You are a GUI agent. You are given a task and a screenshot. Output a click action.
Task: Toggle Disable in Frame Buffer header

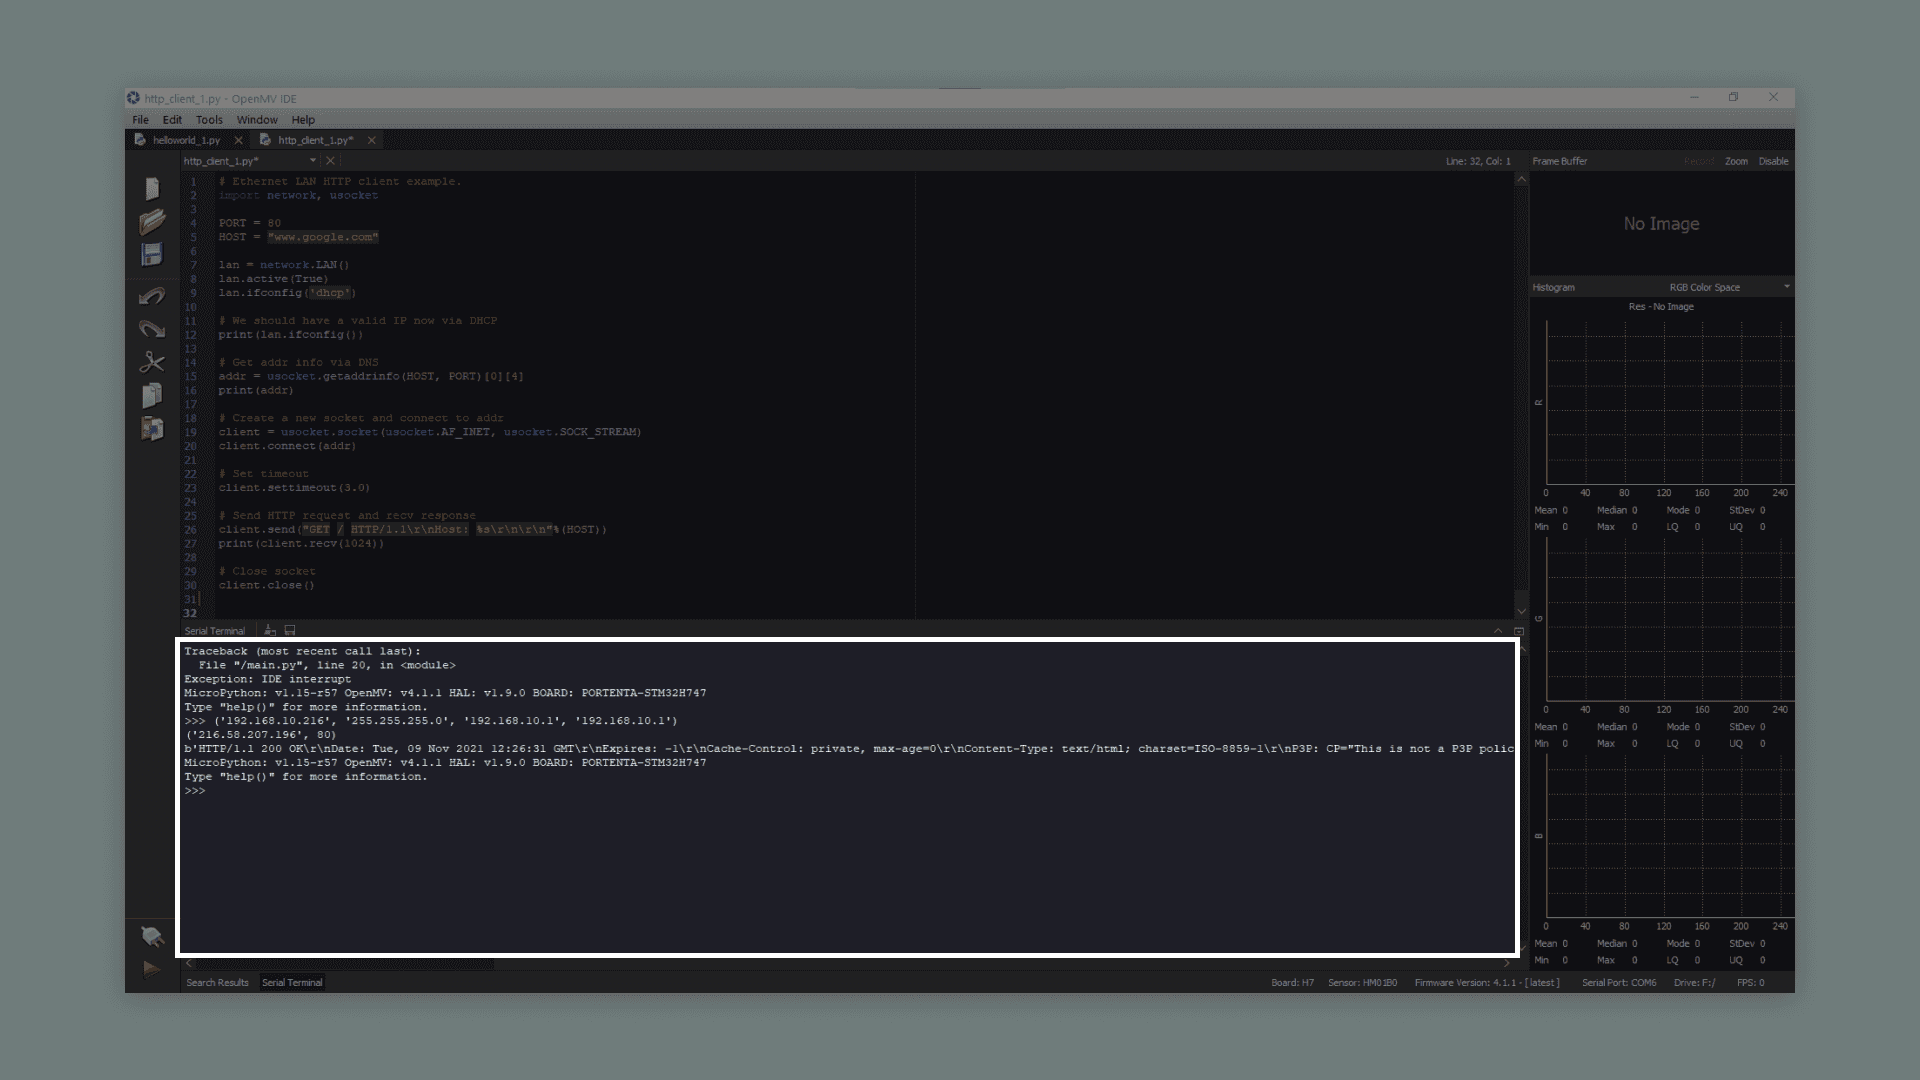(1773, 161)
